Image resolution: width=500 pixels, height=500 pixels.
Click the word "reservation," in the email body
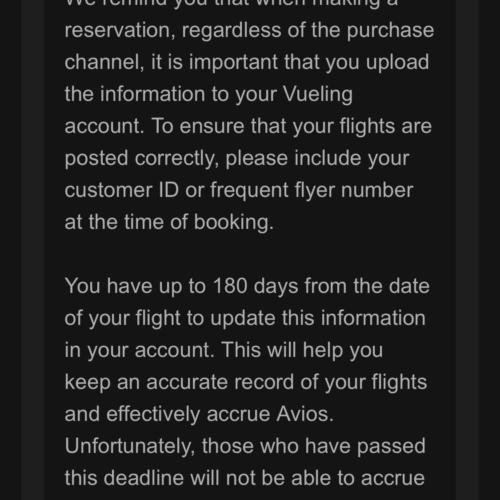[x=120, y=31]
